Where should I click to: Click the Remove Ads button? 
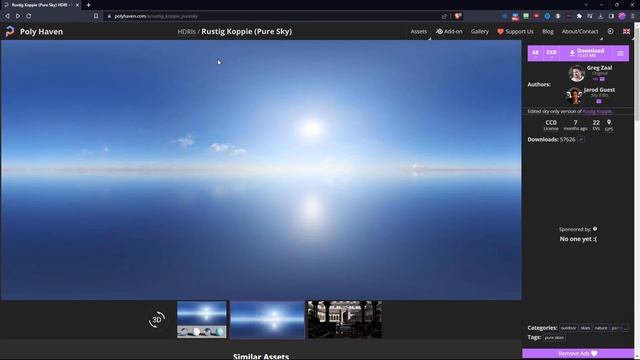(578, 353)
